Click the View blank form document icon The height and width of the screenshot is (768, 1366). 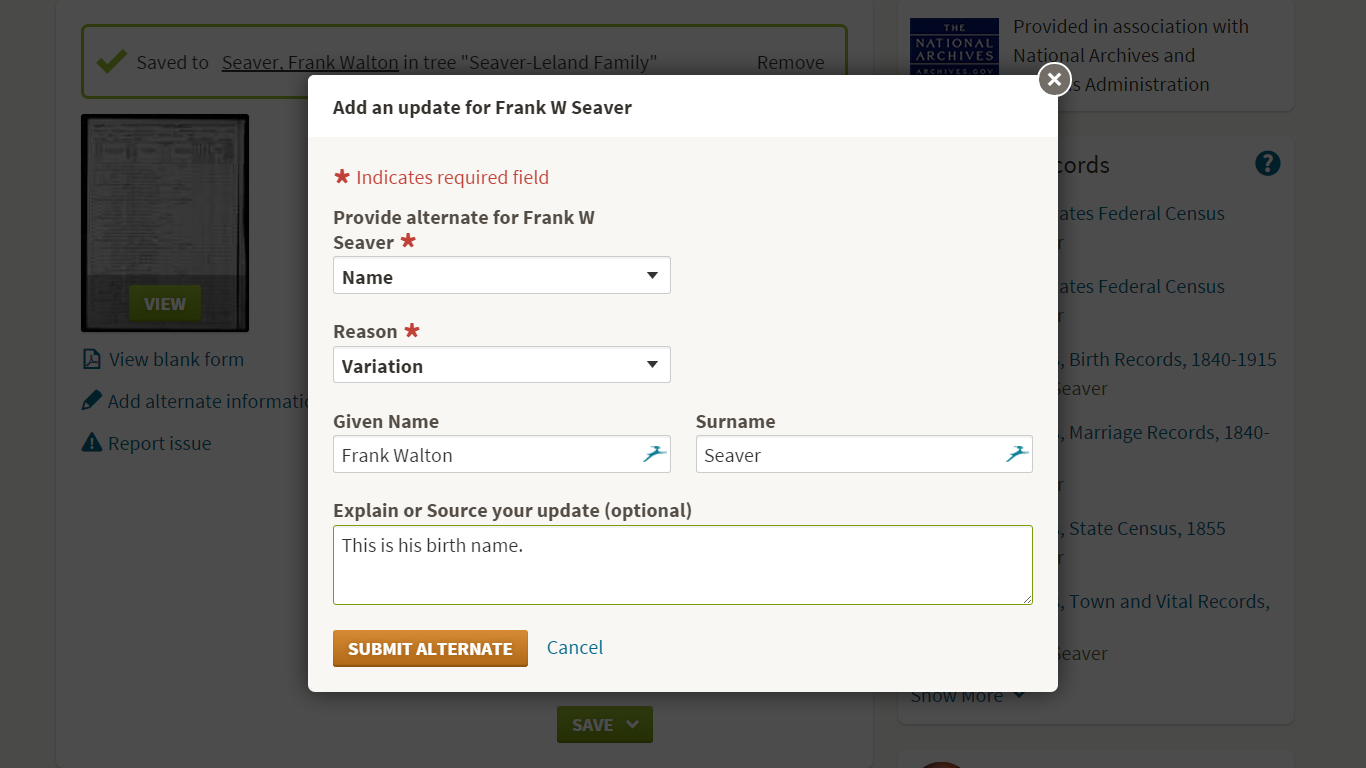[x=90, y=359]
